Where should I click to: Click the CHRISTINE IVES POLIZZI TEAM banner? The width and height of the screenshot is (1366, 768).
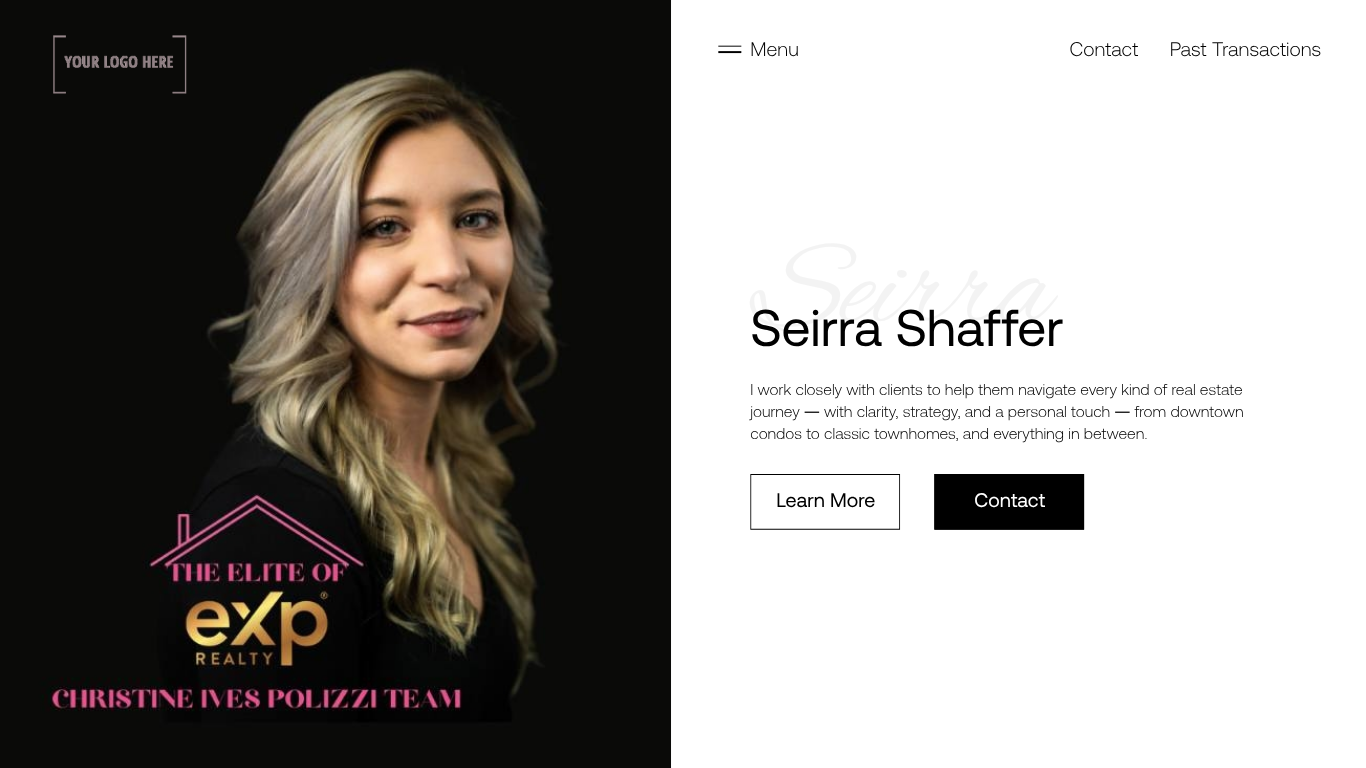[x=257, y=699]
